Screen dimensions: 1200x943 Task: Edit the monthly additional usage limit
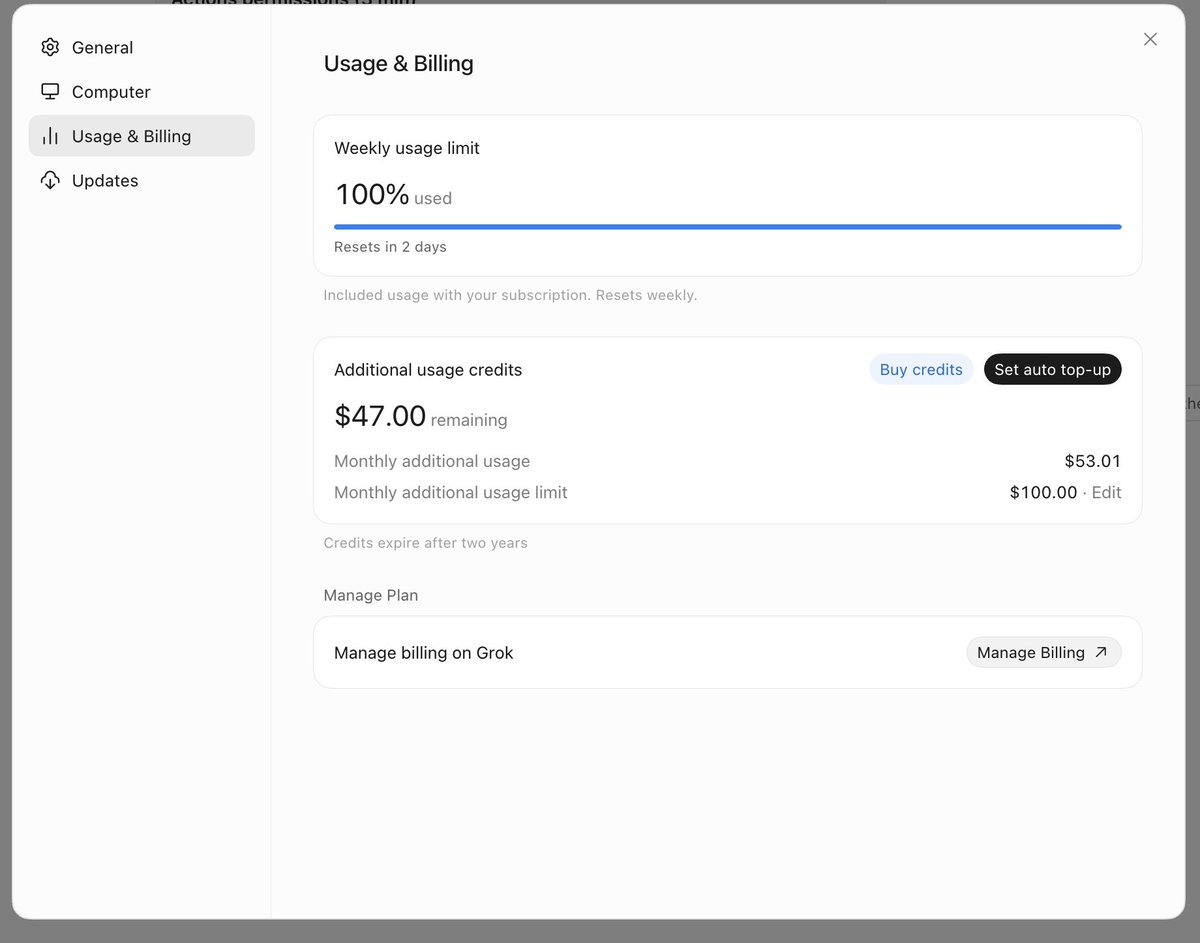[1106, 492]
